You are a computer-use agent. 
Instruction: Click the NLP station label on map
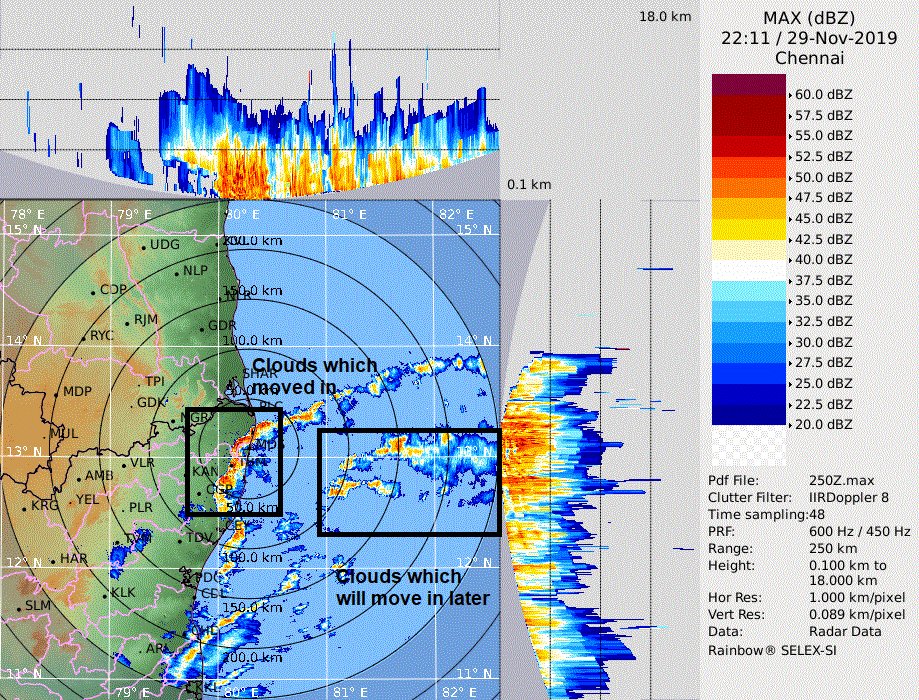[x=195, y=270]
